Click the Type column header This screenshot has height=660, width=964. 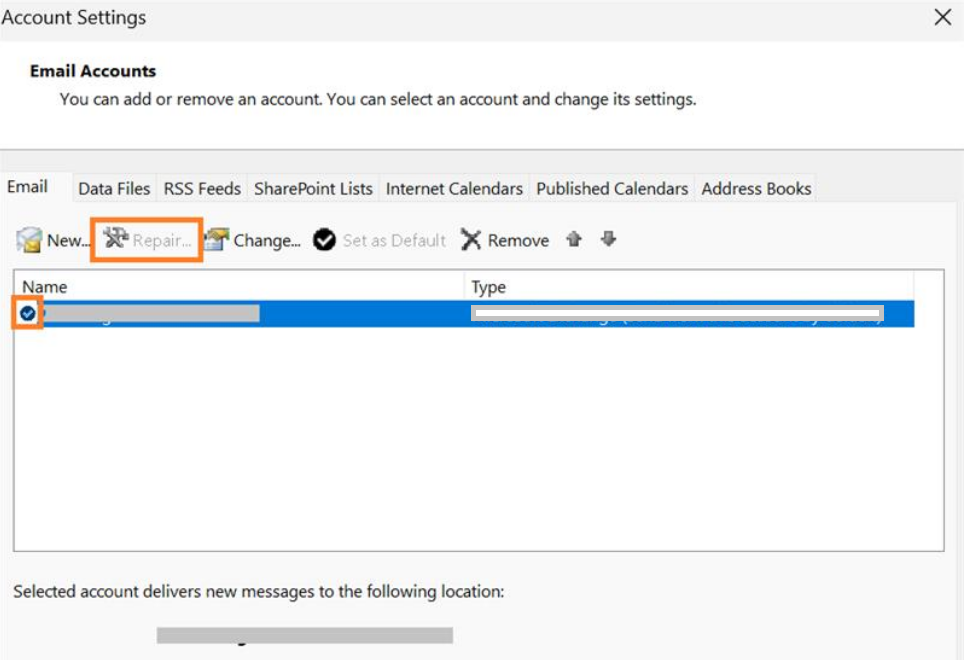[x=689, y=287]
